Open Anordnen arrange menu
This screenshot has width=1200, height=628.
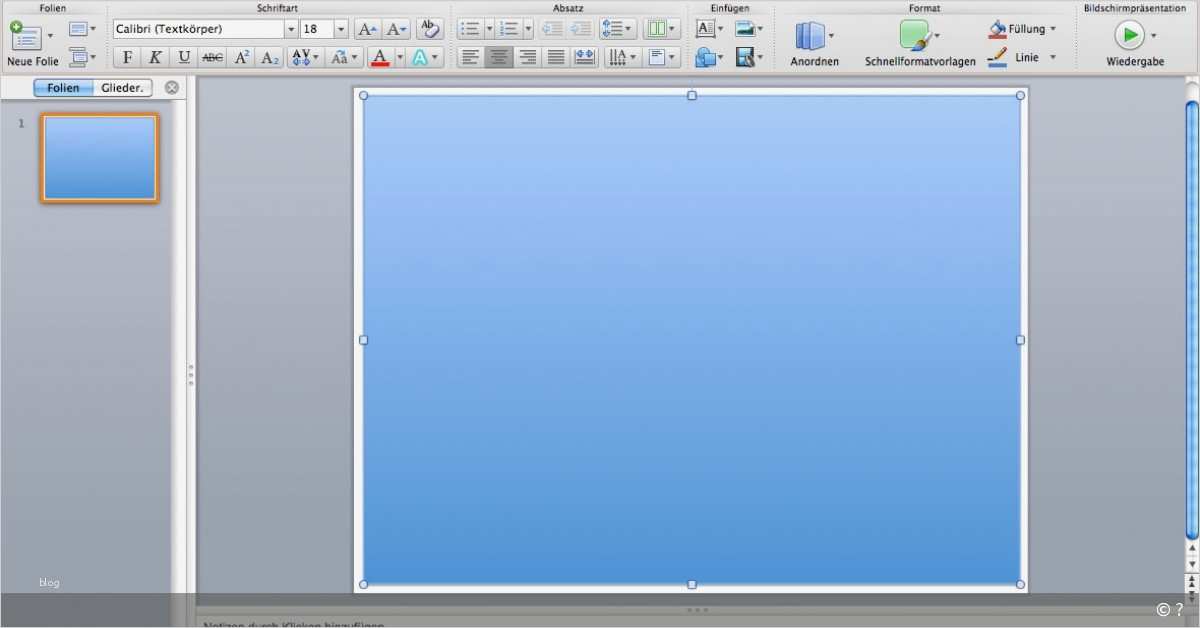[x=814, y=44]
